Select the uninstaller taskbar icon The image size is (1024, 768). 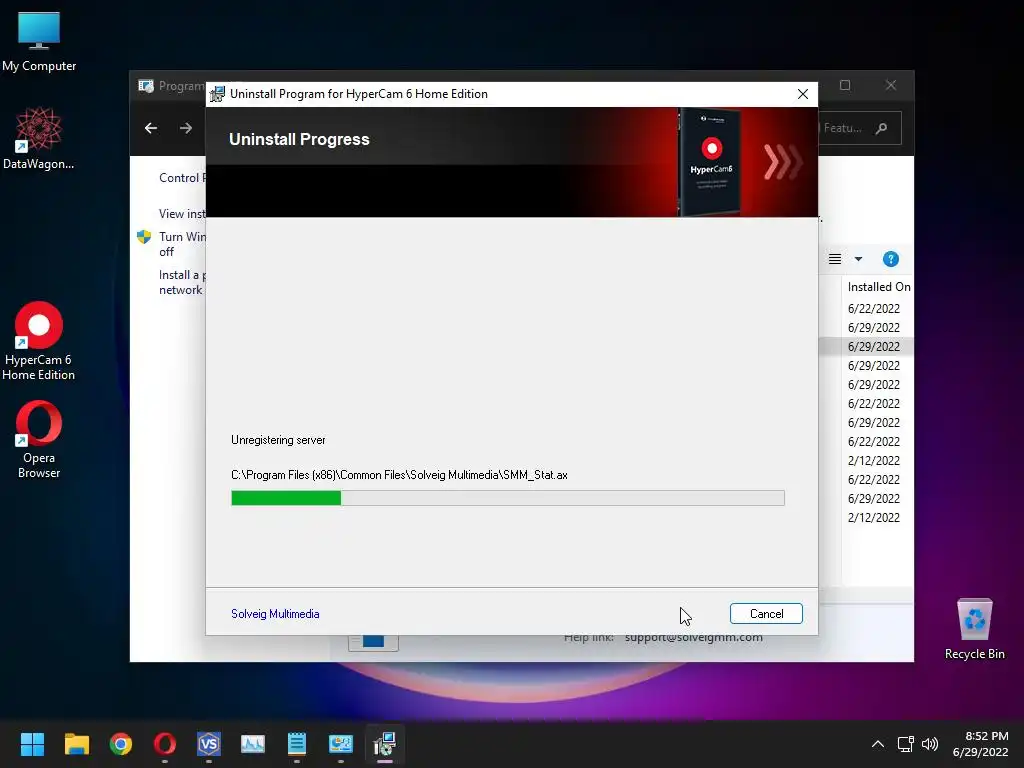pos(385,744)
